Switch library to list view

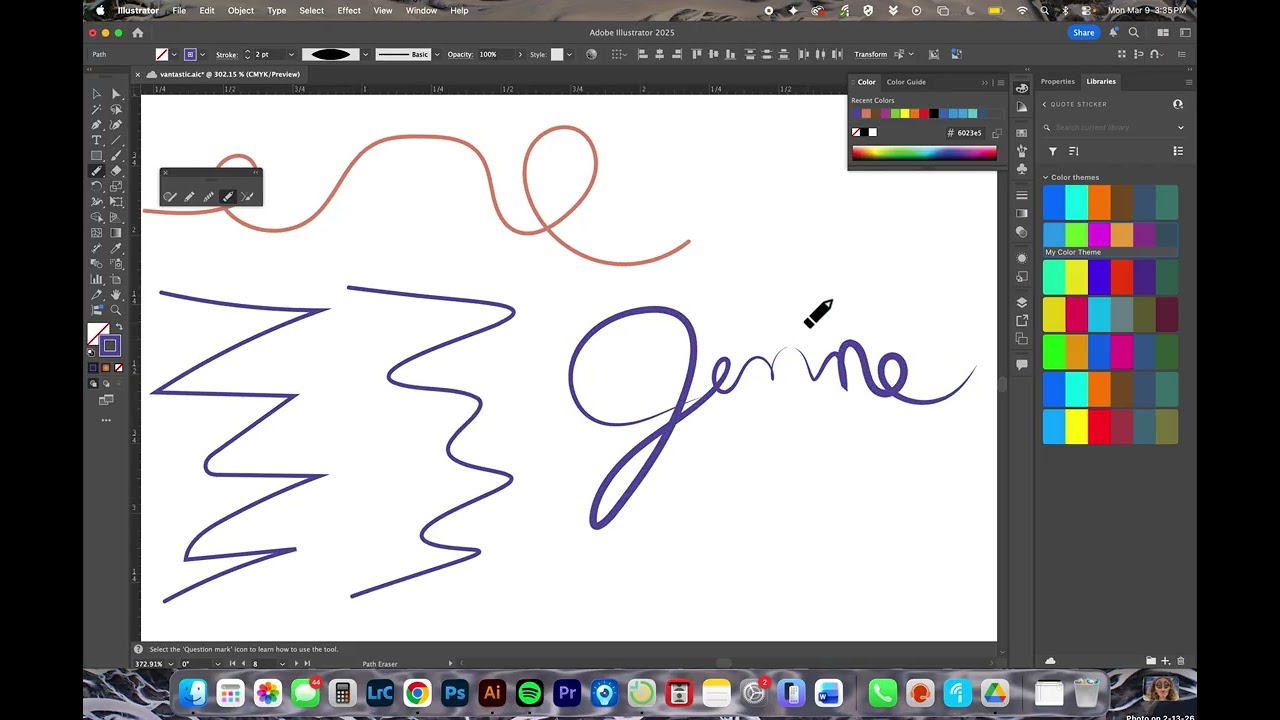pos(1178,151)
